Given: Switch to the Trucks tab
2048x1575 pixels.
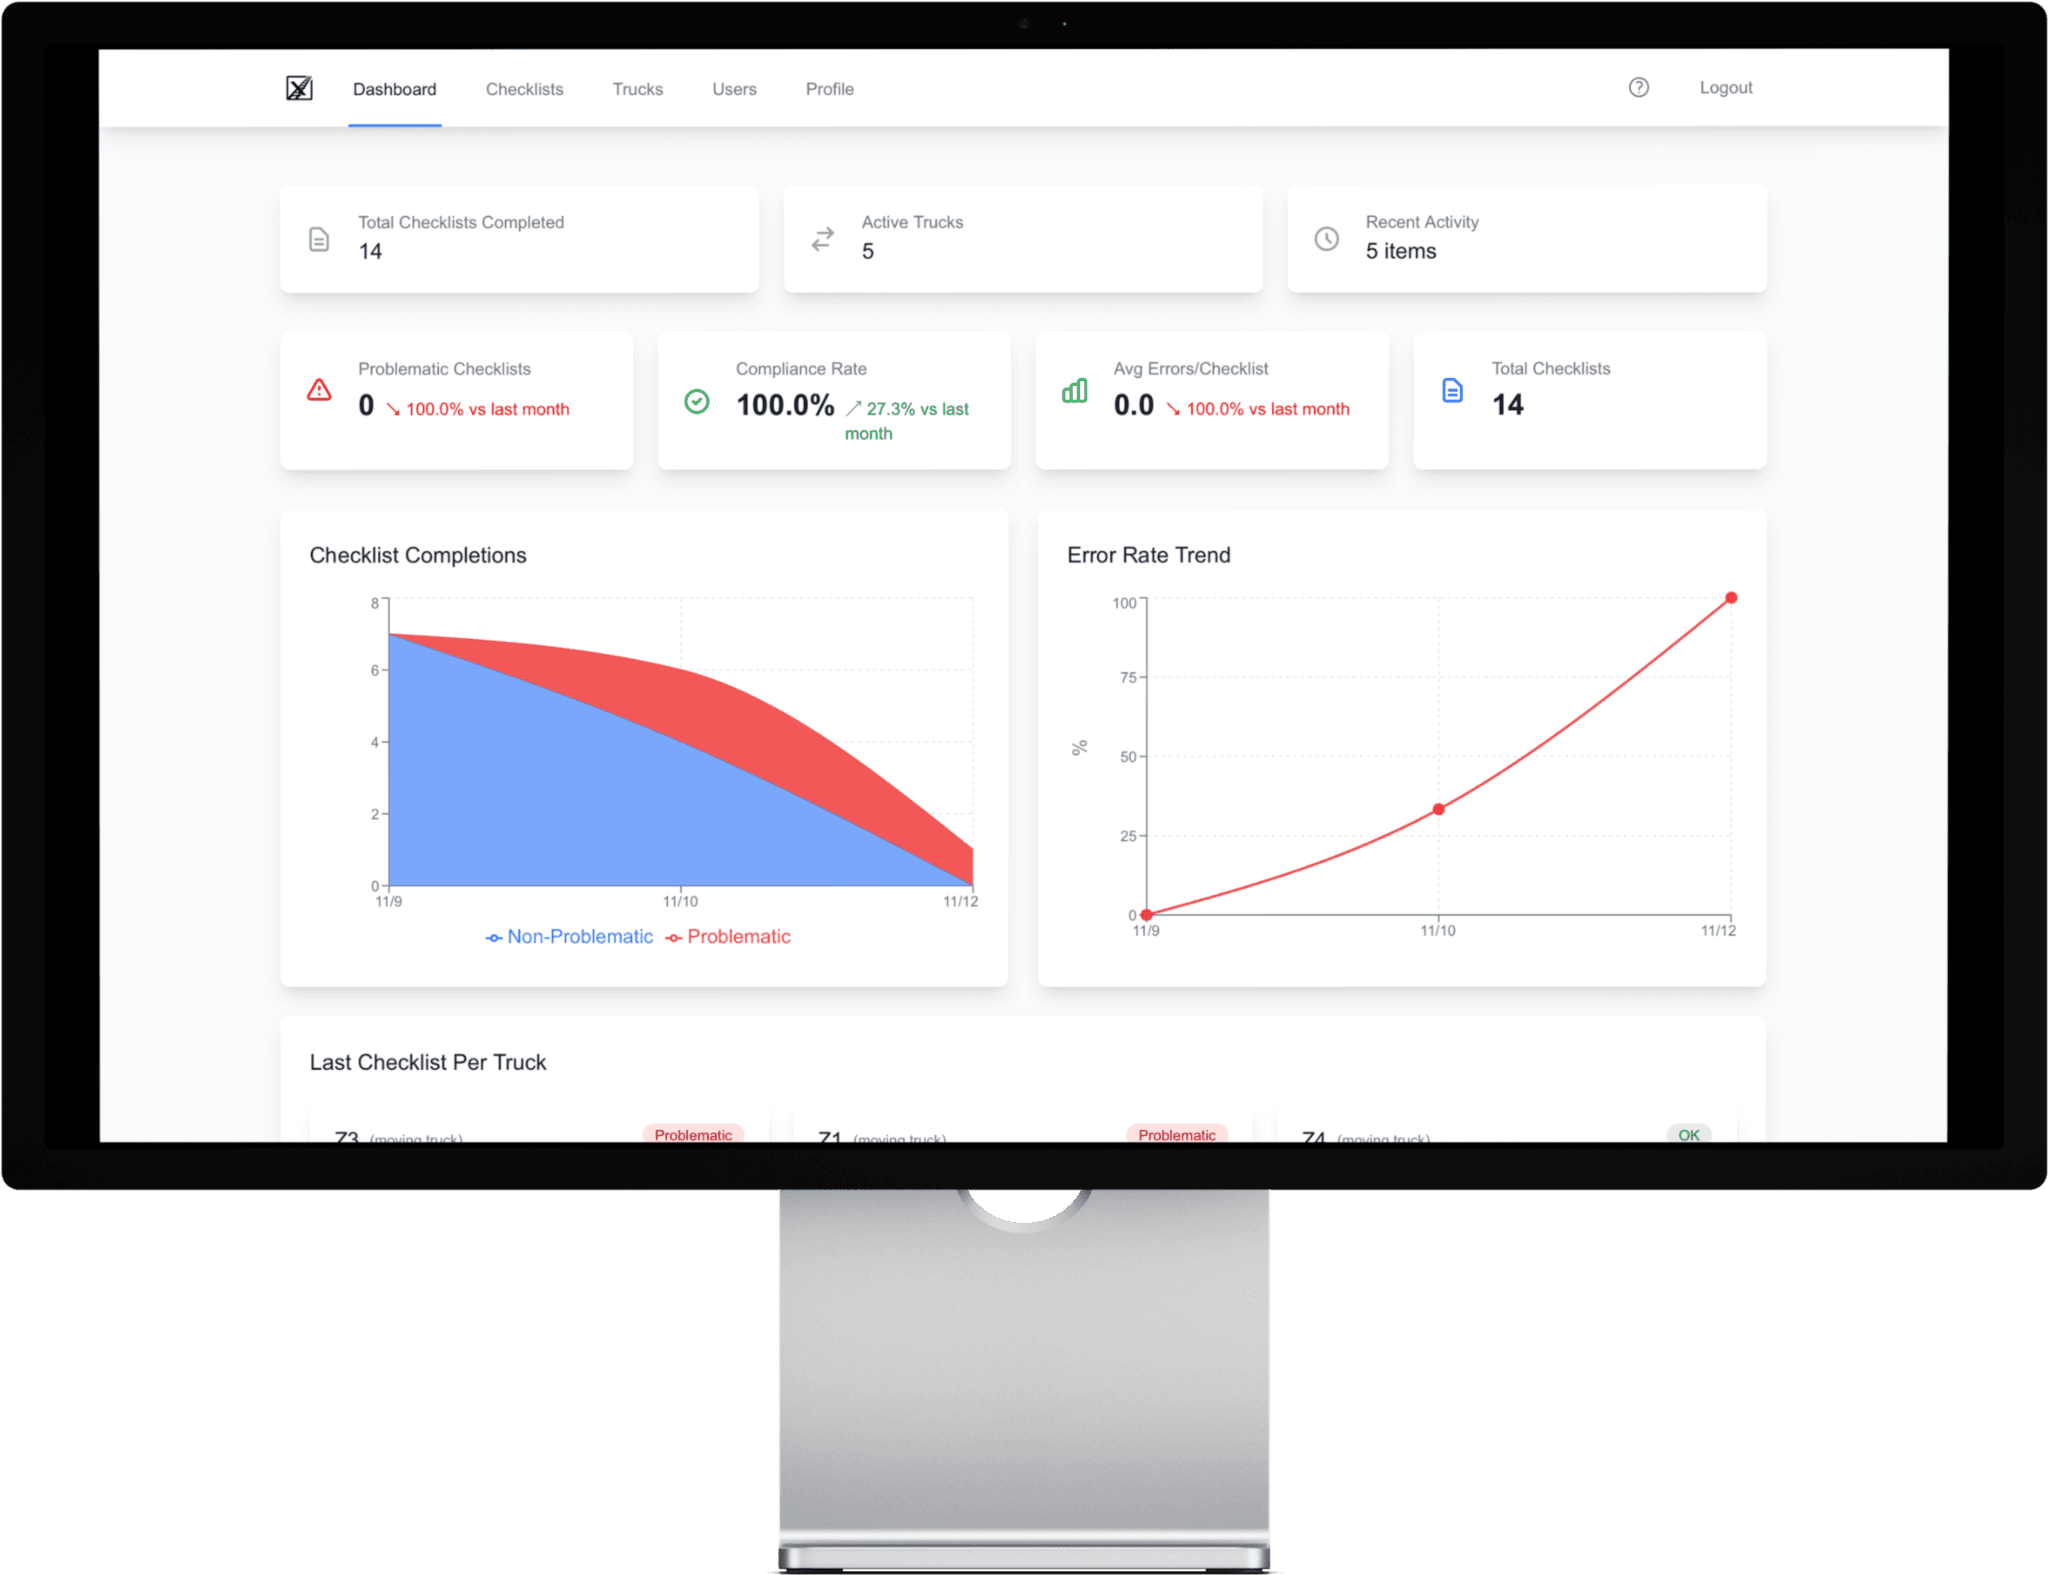Looking at the screenshot, I should (637, 89).
